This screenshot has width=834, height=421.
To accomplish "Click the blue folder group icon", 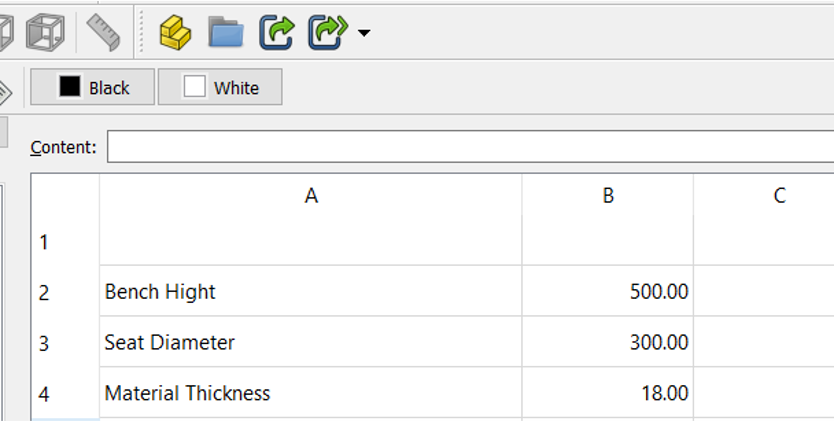I will click(226, 32).
